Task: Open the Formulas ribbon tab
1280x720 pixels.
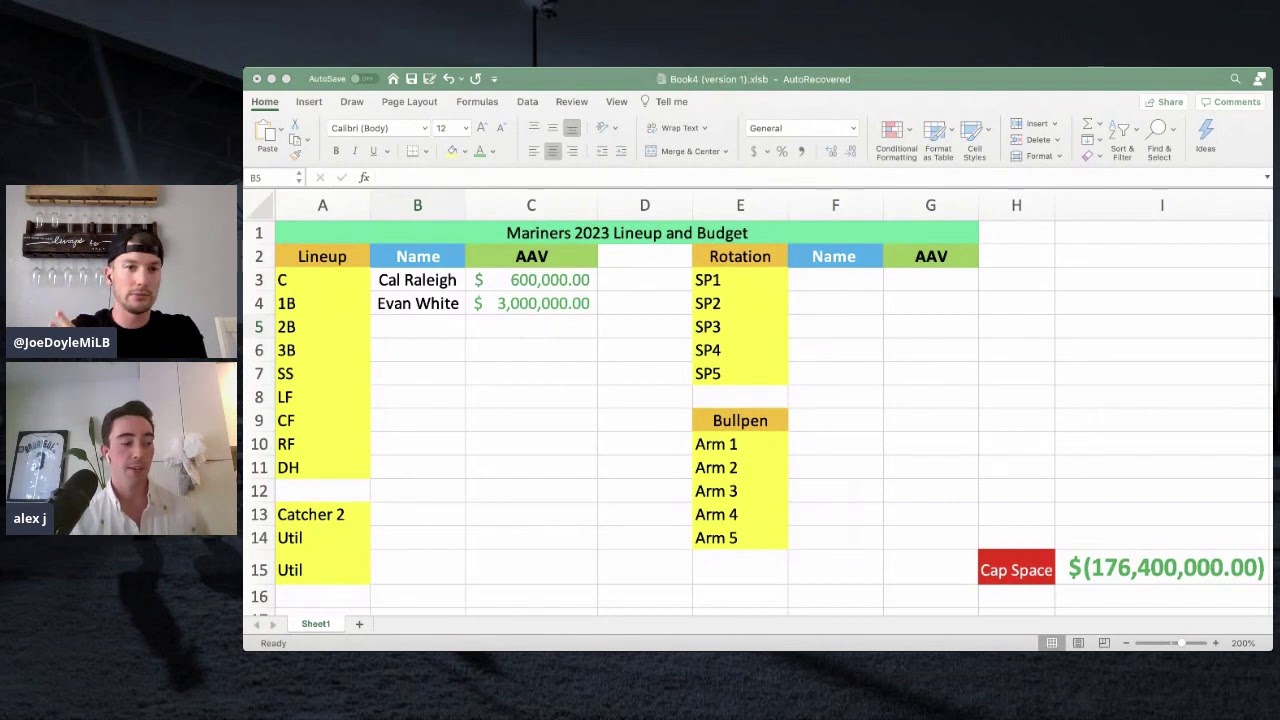Action: pos(477,102)
